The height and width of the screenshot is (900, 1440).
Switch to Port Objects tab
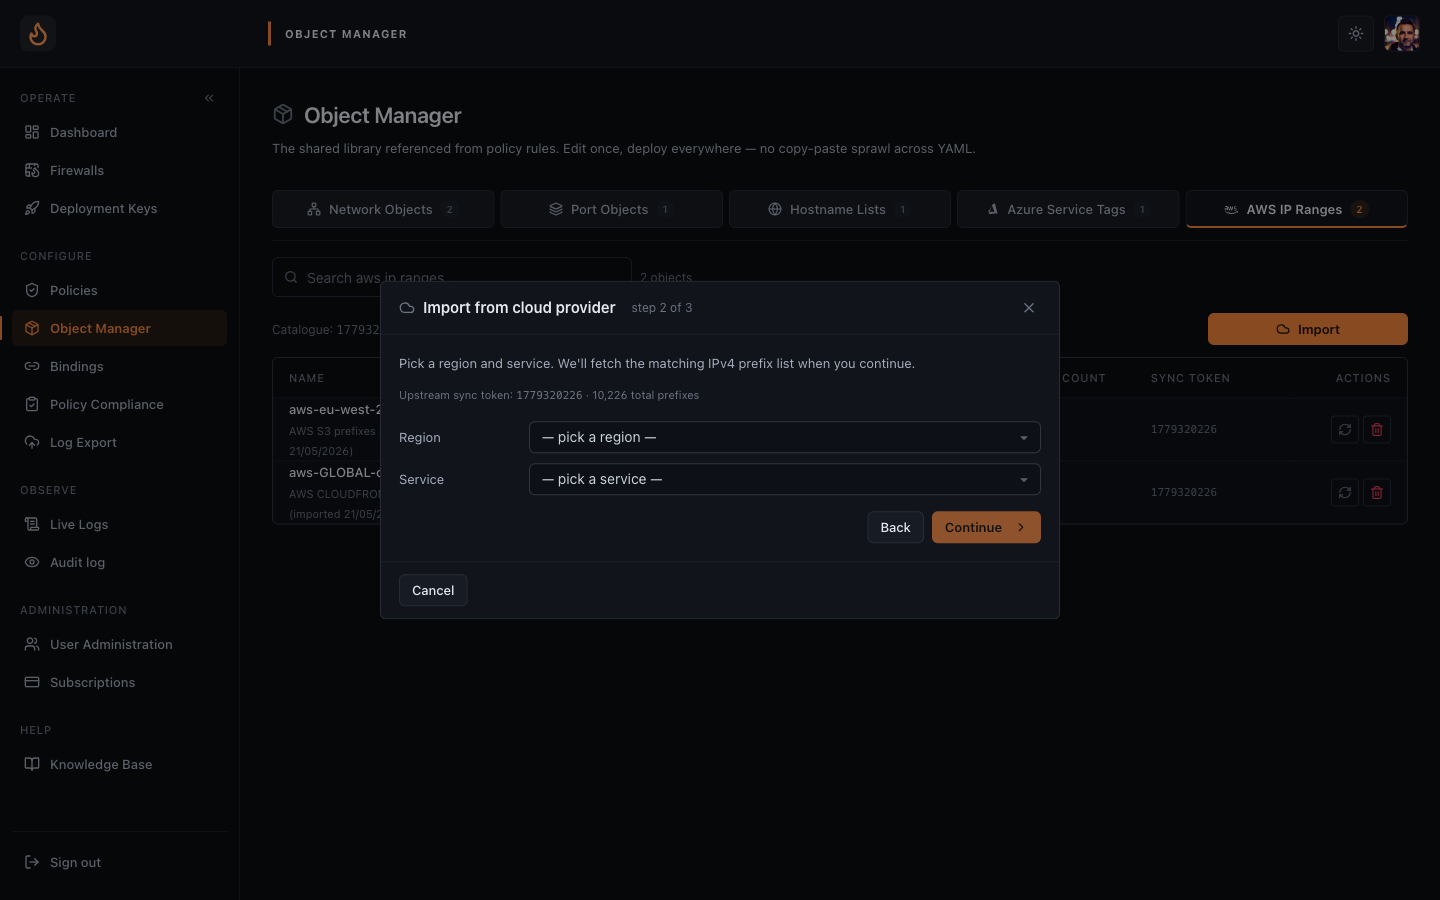(x=611, y=209)
